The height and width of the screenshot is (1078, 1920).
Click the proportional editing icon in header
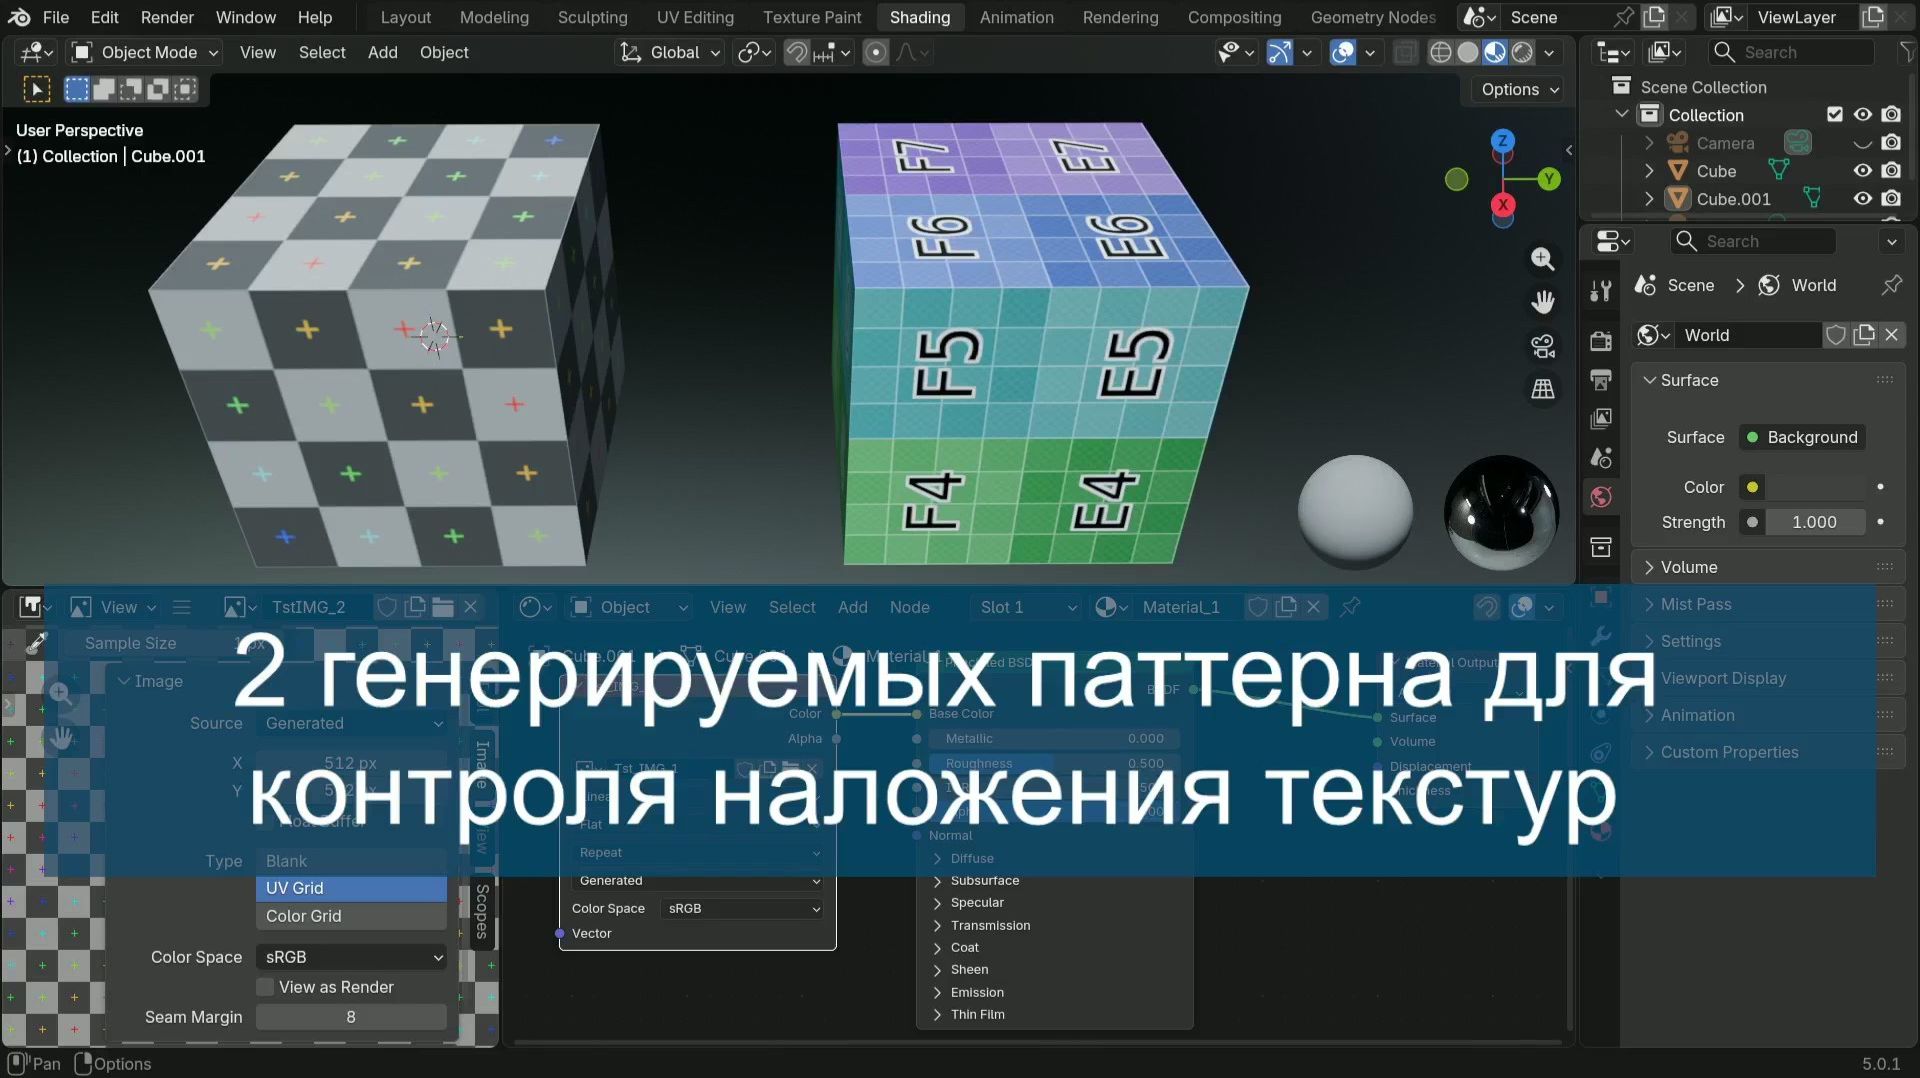point(875,52)
